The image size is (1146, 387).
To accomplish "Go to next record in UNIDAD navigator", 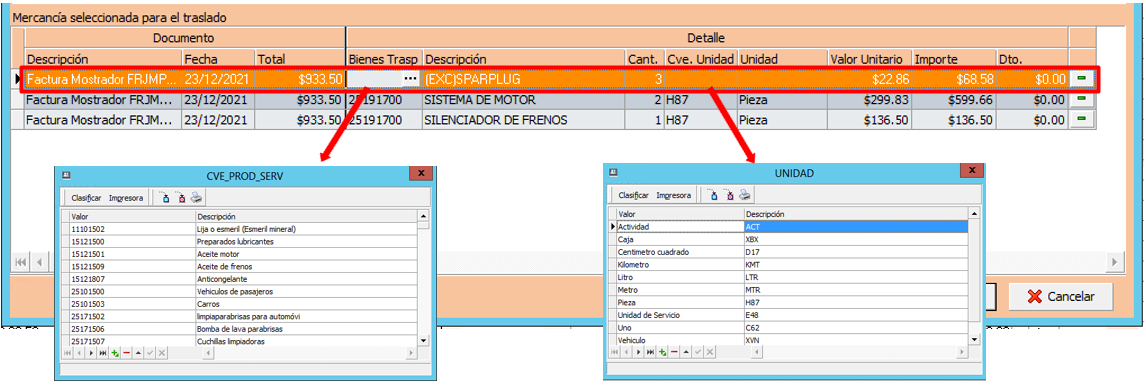I will [638, 352].
